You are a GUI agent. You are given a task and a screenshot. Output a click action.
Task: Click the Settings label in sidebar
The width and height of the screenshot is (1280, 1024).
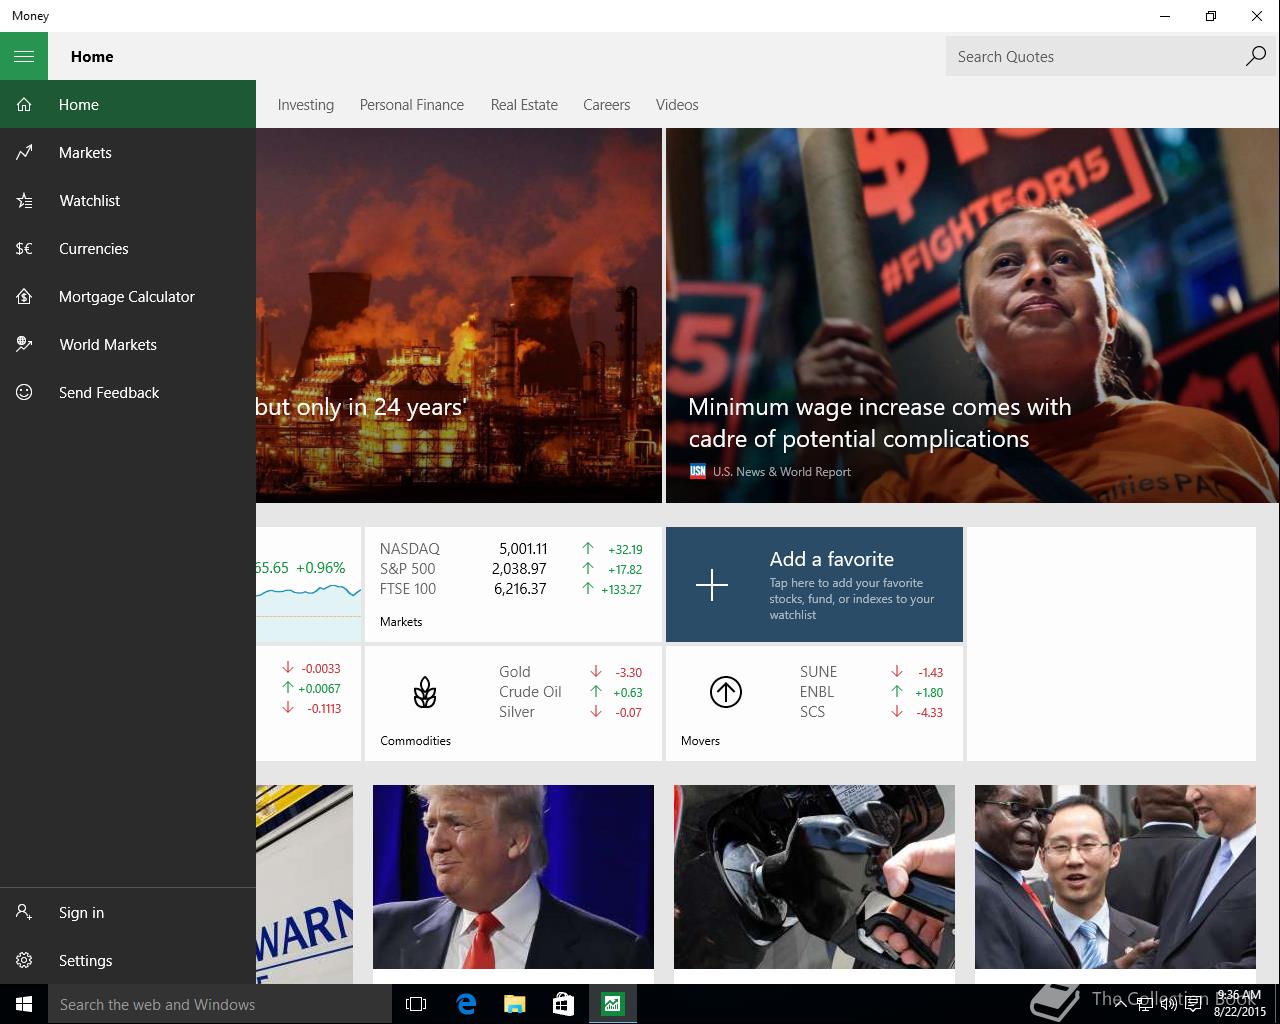pos(86,960)
